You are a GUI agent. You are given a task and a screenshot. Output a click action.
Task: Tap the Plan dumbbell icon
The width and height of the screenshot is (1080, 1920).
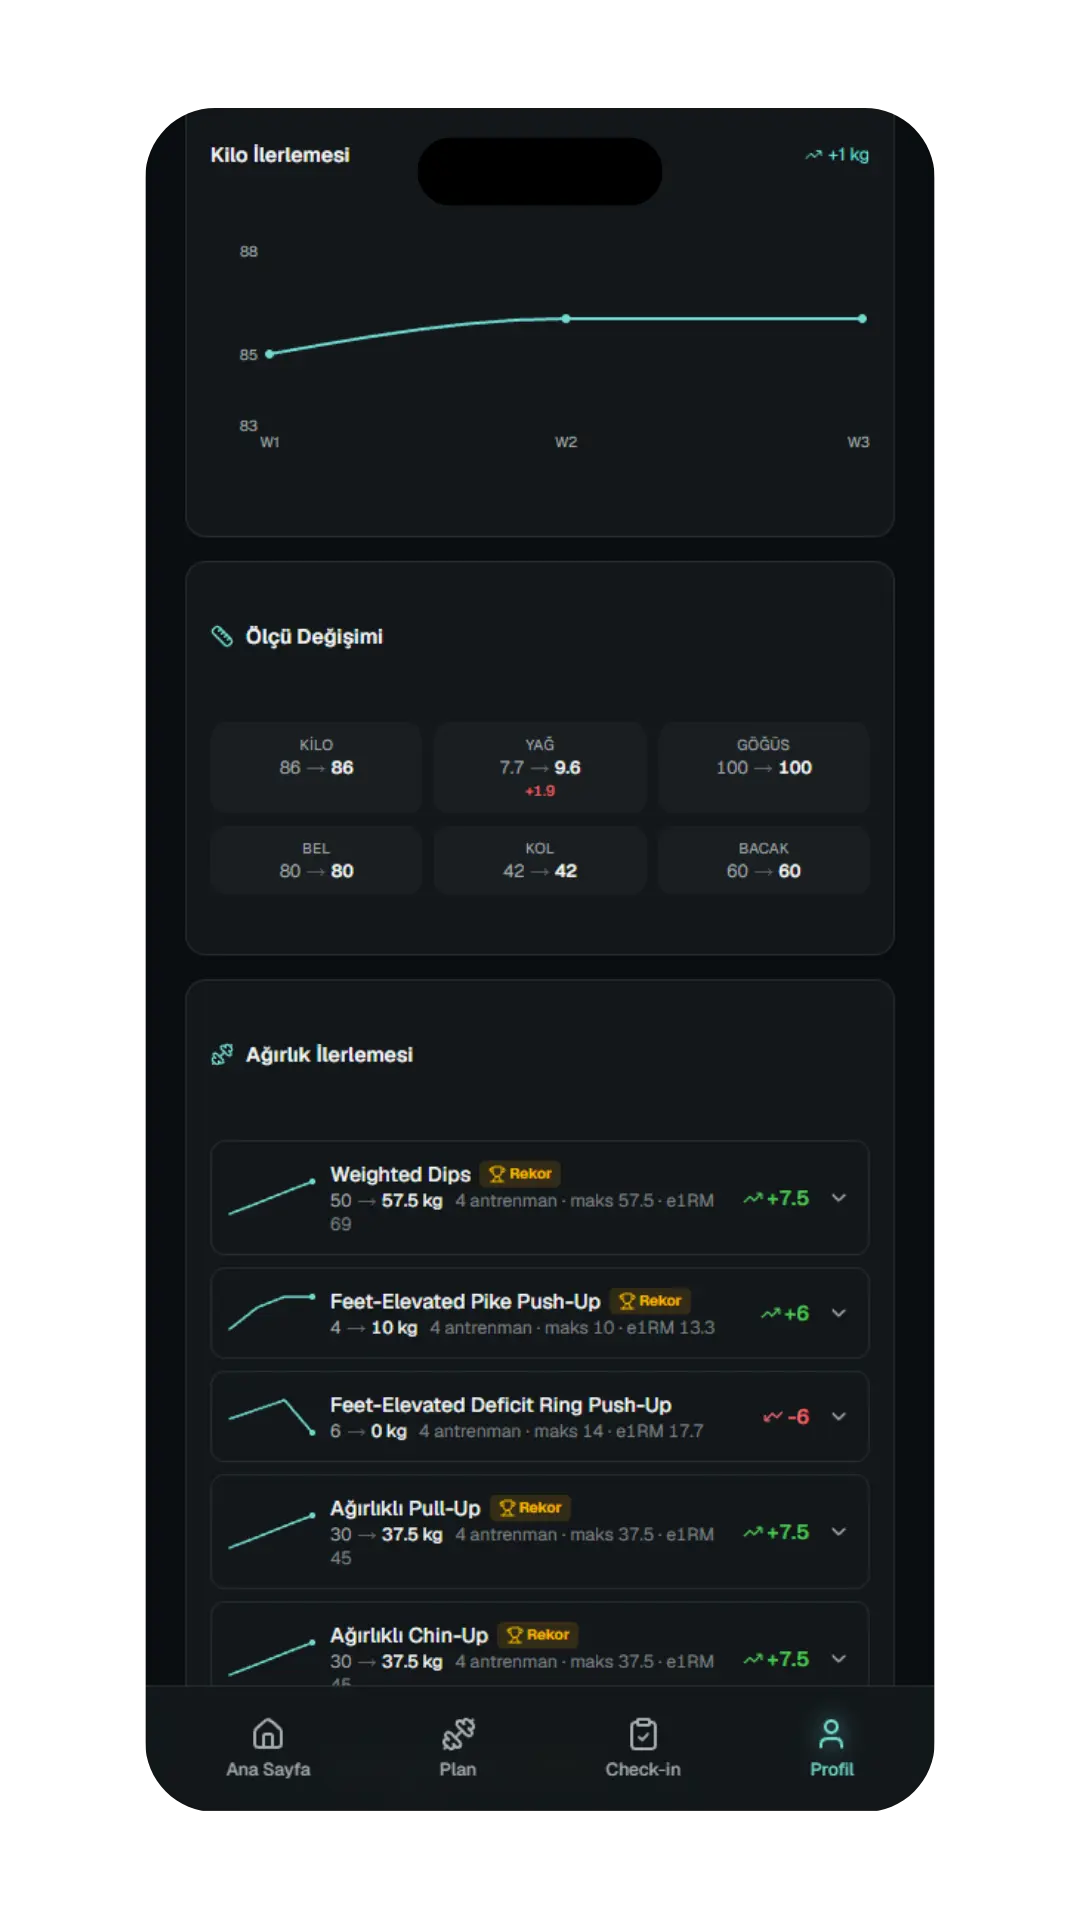point(458,1733)
